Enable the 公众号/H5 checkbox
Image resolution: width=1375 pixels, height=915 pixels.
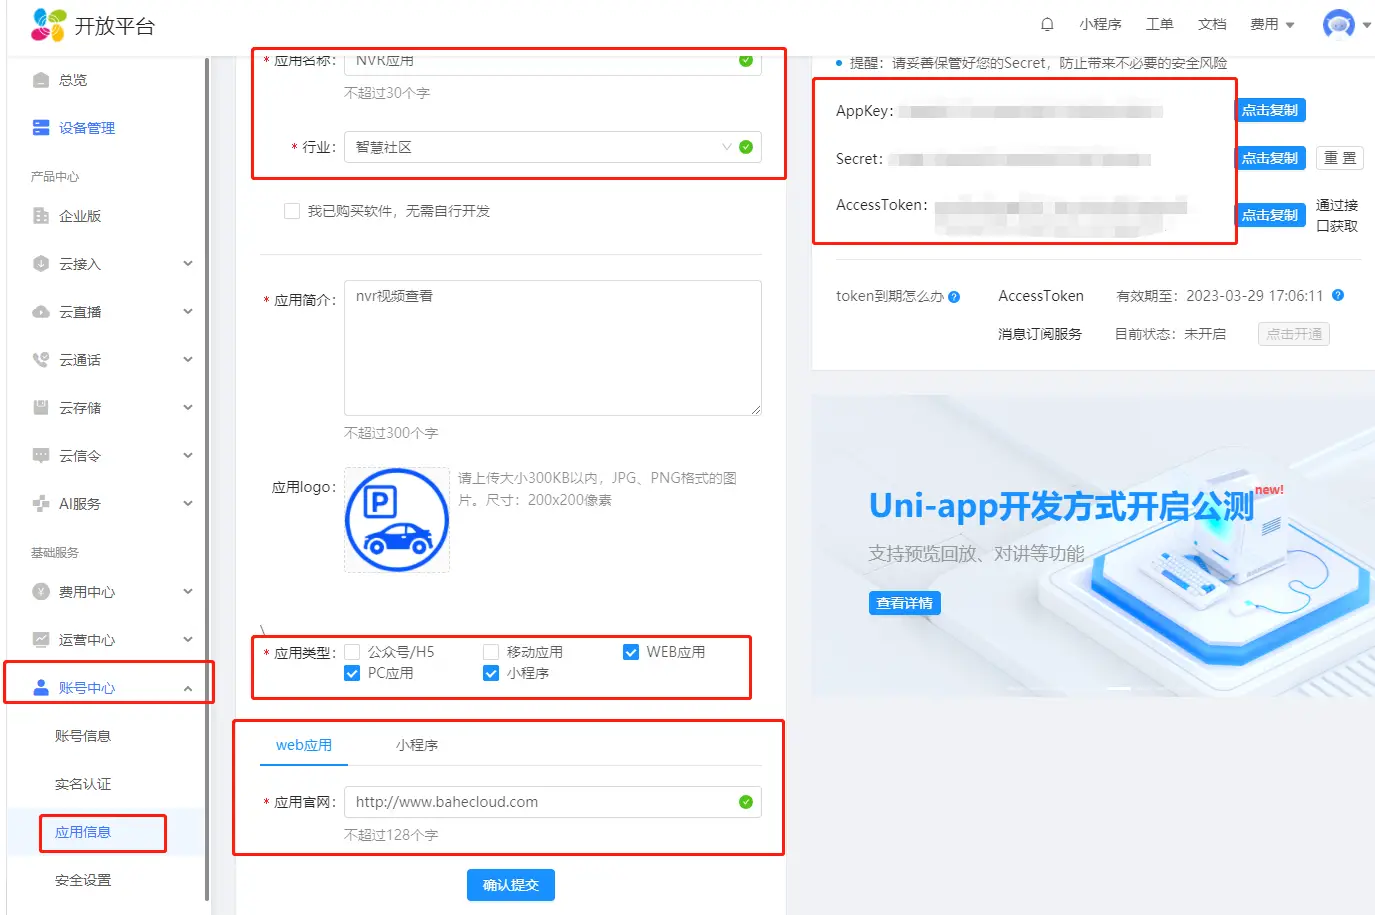click(351, 651)
